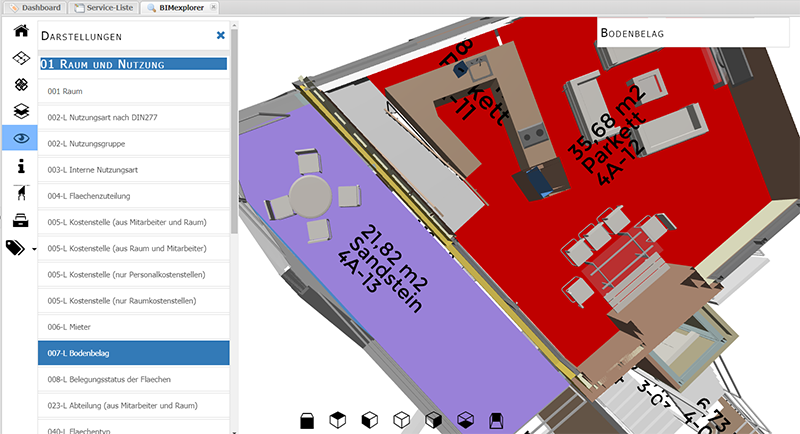Open the layers stack icon in sidebar
This screenshot has height=434, width=800.
pyautogui.click(x=21, y=111)
